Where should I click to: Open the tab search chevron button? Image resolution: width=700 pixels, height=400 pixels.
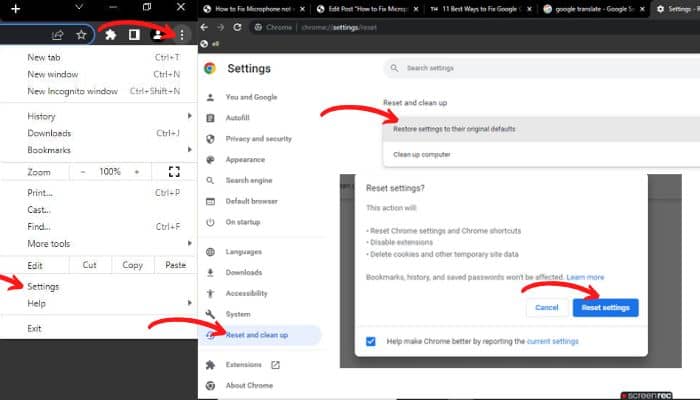(79, 7)
